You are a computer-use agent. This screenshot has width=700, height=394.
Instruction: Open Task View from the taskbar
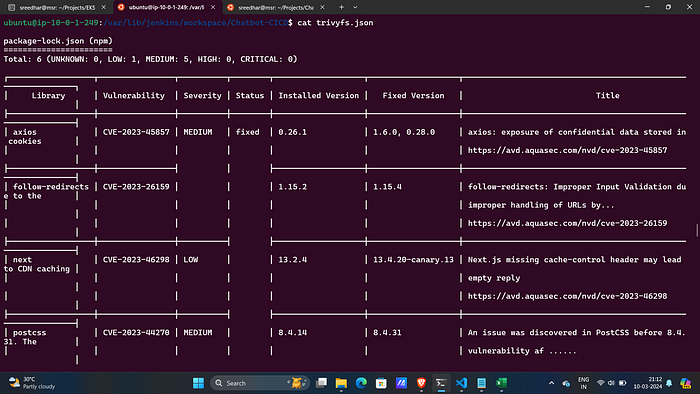coord(321,383)
